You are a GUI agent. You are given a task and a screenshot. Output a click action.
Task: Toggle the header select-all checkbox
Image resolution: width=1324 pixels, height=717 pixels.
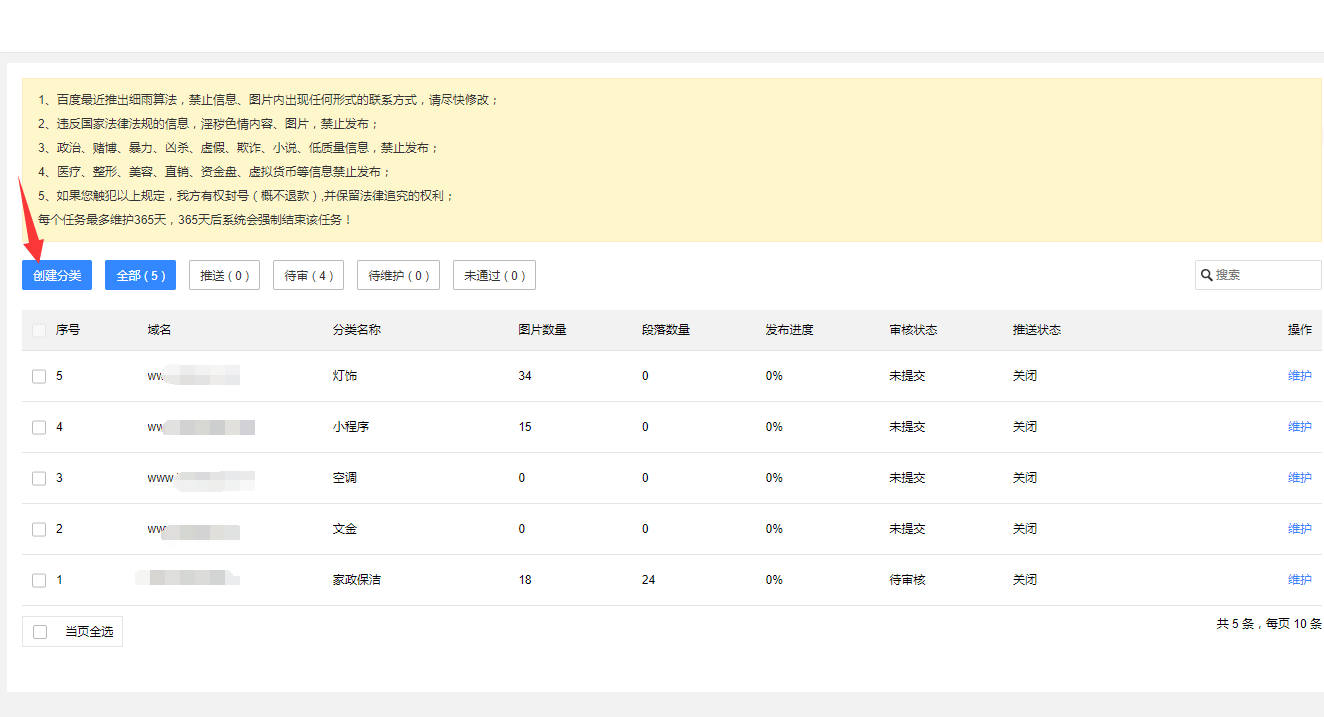[39, 330]
